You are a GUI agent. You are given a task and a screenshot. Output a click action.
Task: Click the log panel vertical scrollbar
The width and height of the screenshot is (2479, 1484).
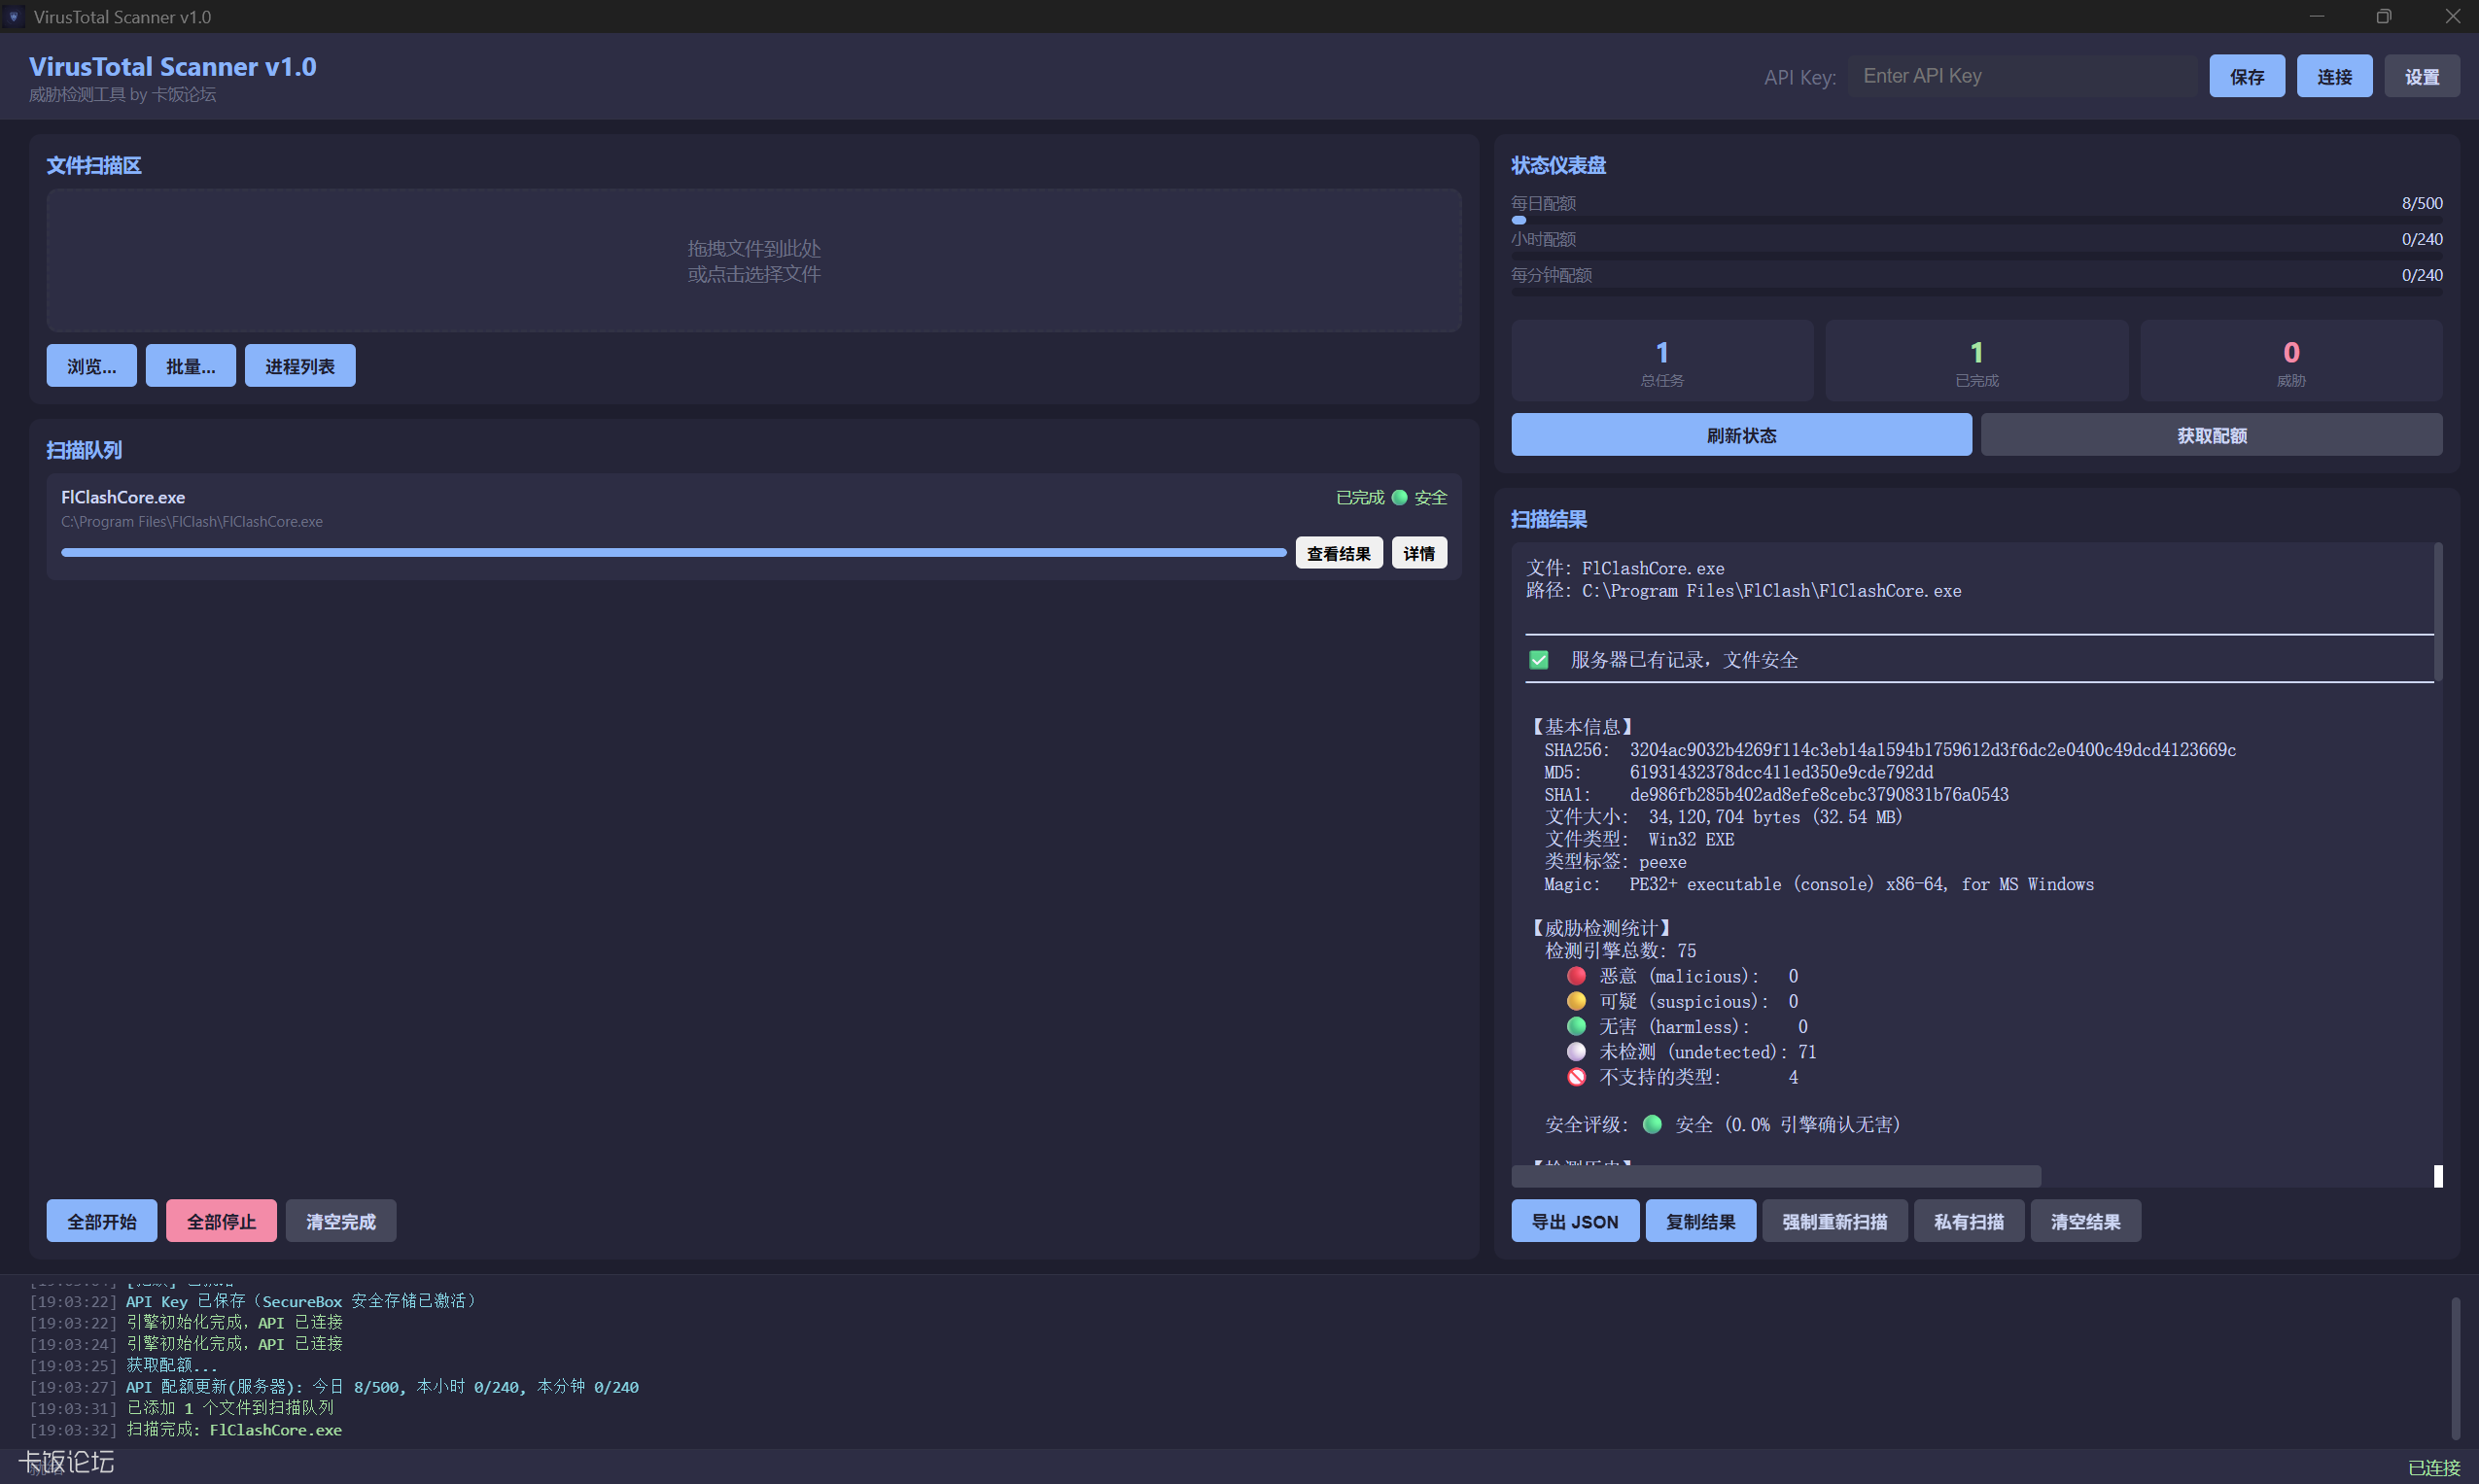coord(2454,1367)
